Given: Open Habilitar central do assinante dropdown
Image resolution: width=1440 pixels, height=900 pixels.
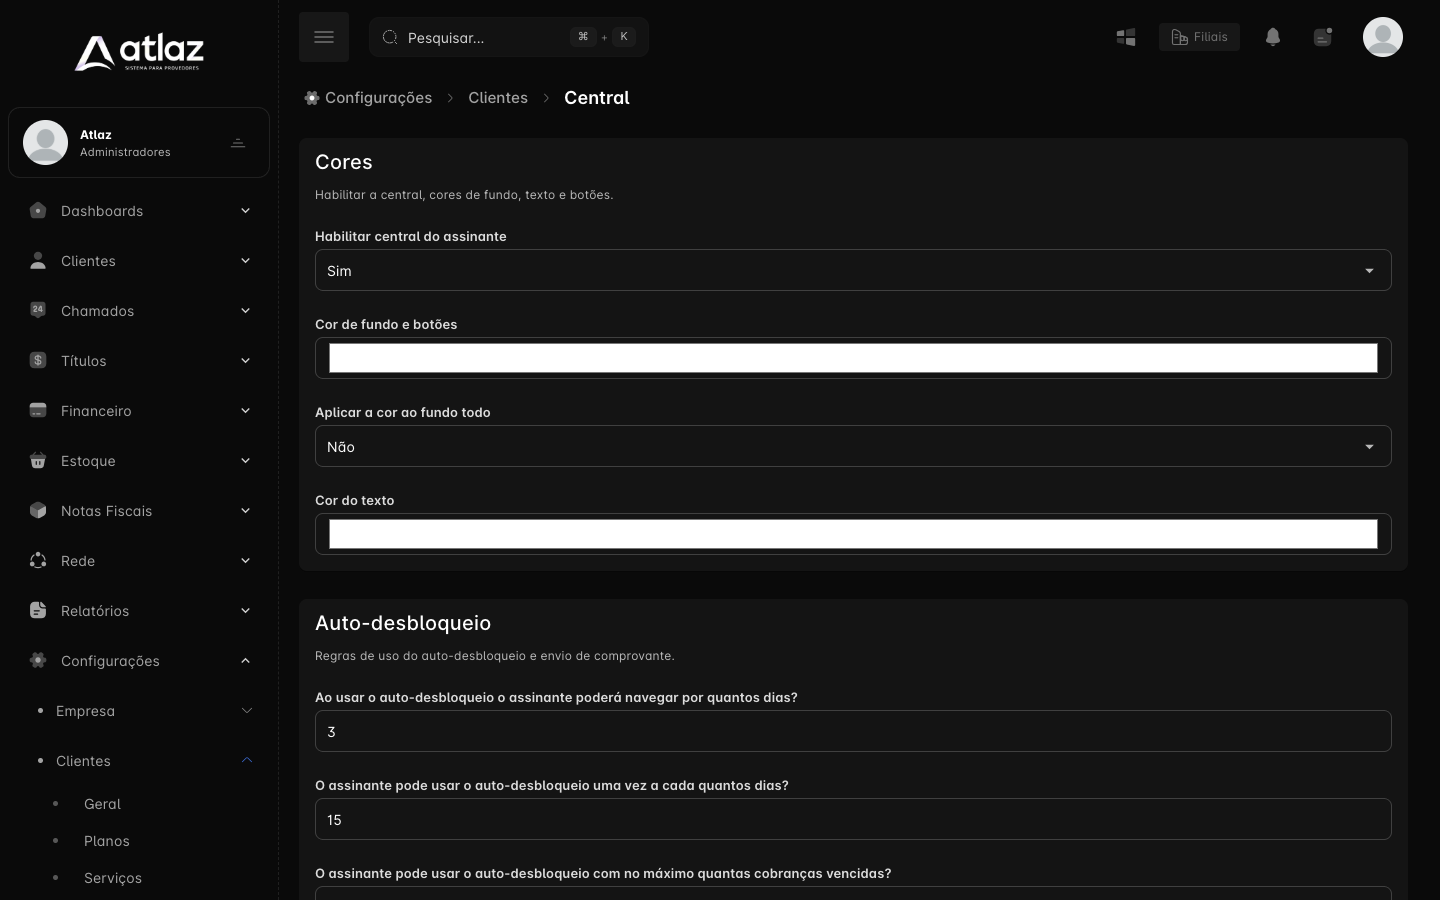Looking at the screenshot, I should point(853,270).
